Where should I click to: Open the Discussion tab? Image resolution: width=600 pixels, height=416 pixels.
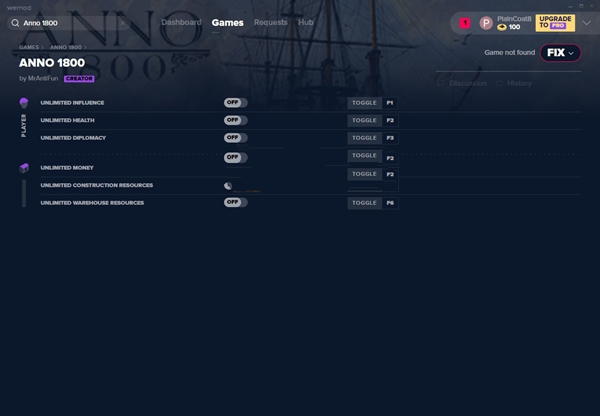[468, 83]
